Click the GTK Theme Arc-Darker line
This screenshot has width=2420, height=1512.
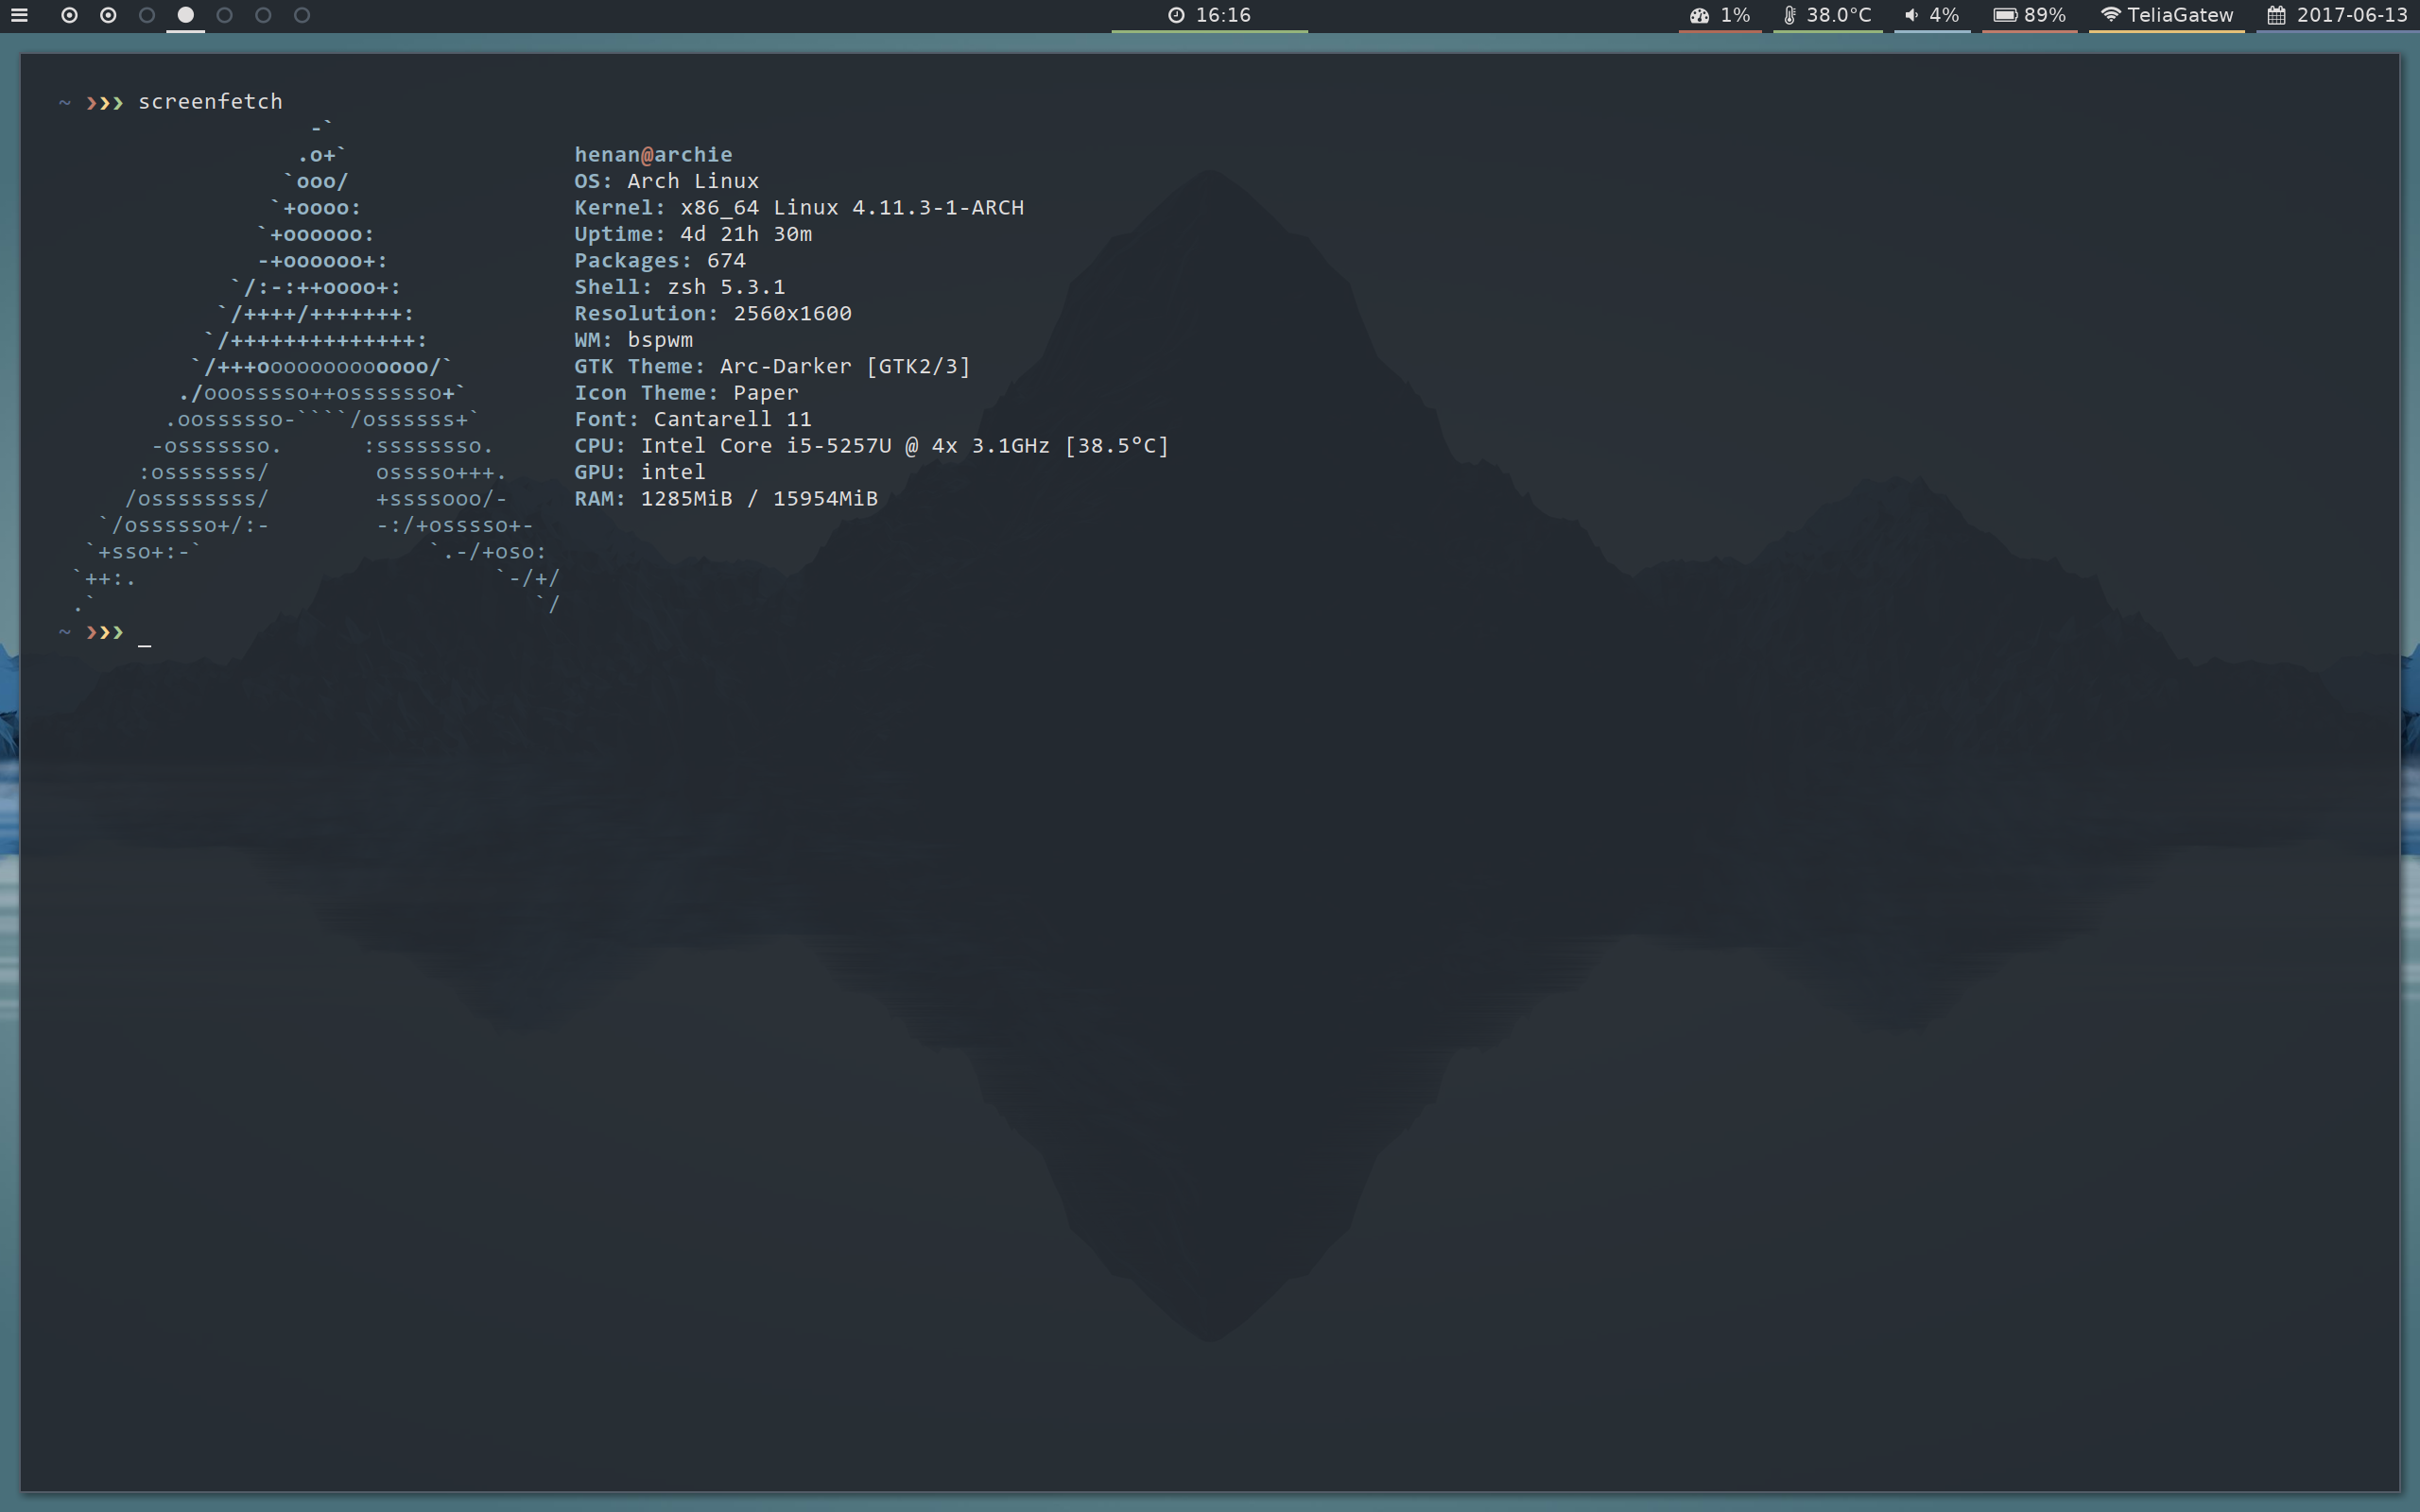click(772, 367)
